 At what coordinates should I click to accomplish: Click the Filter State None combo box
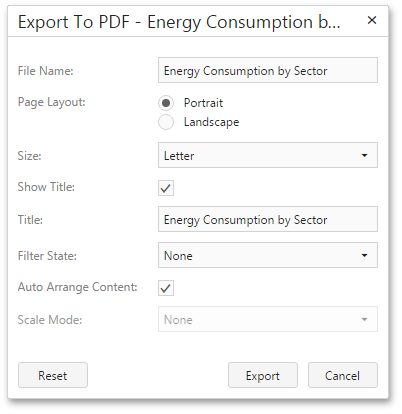pyautogui.click(x=268, y=255)
